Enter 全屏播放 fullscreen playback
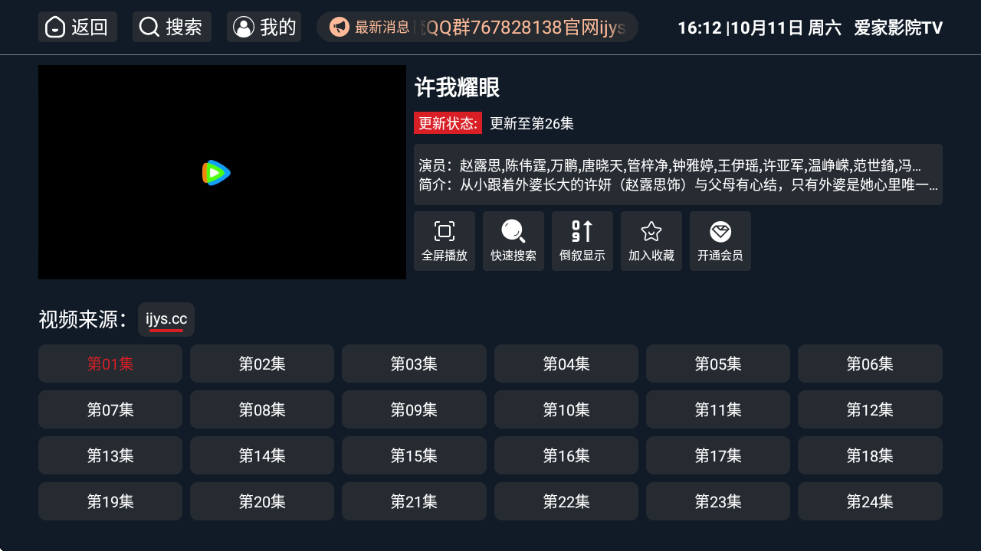 click(x=444, y=241)
